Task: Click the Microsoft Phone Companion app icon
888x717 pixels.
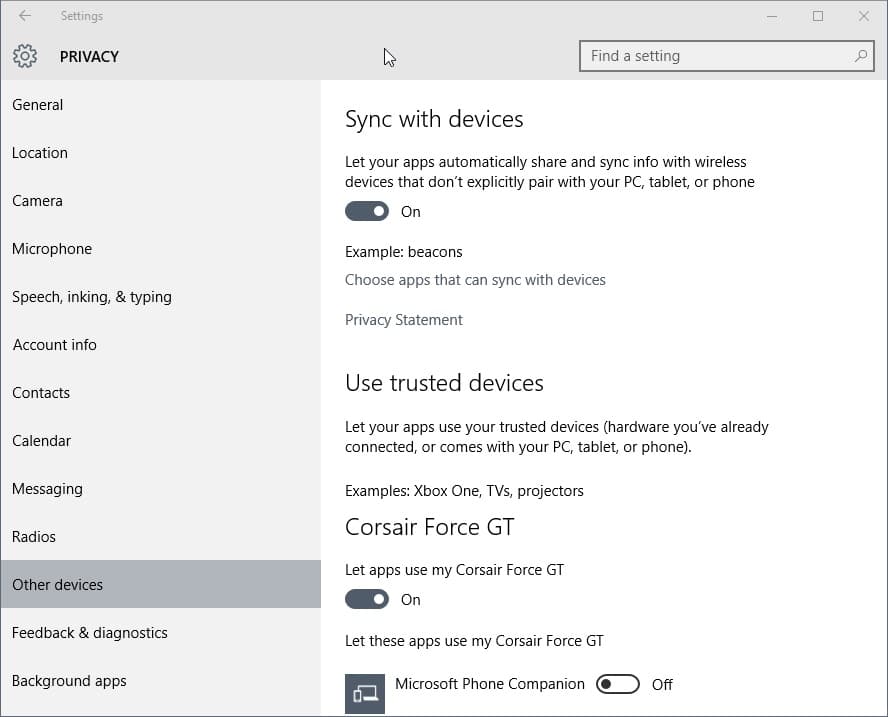Action: tap(365, 692)
